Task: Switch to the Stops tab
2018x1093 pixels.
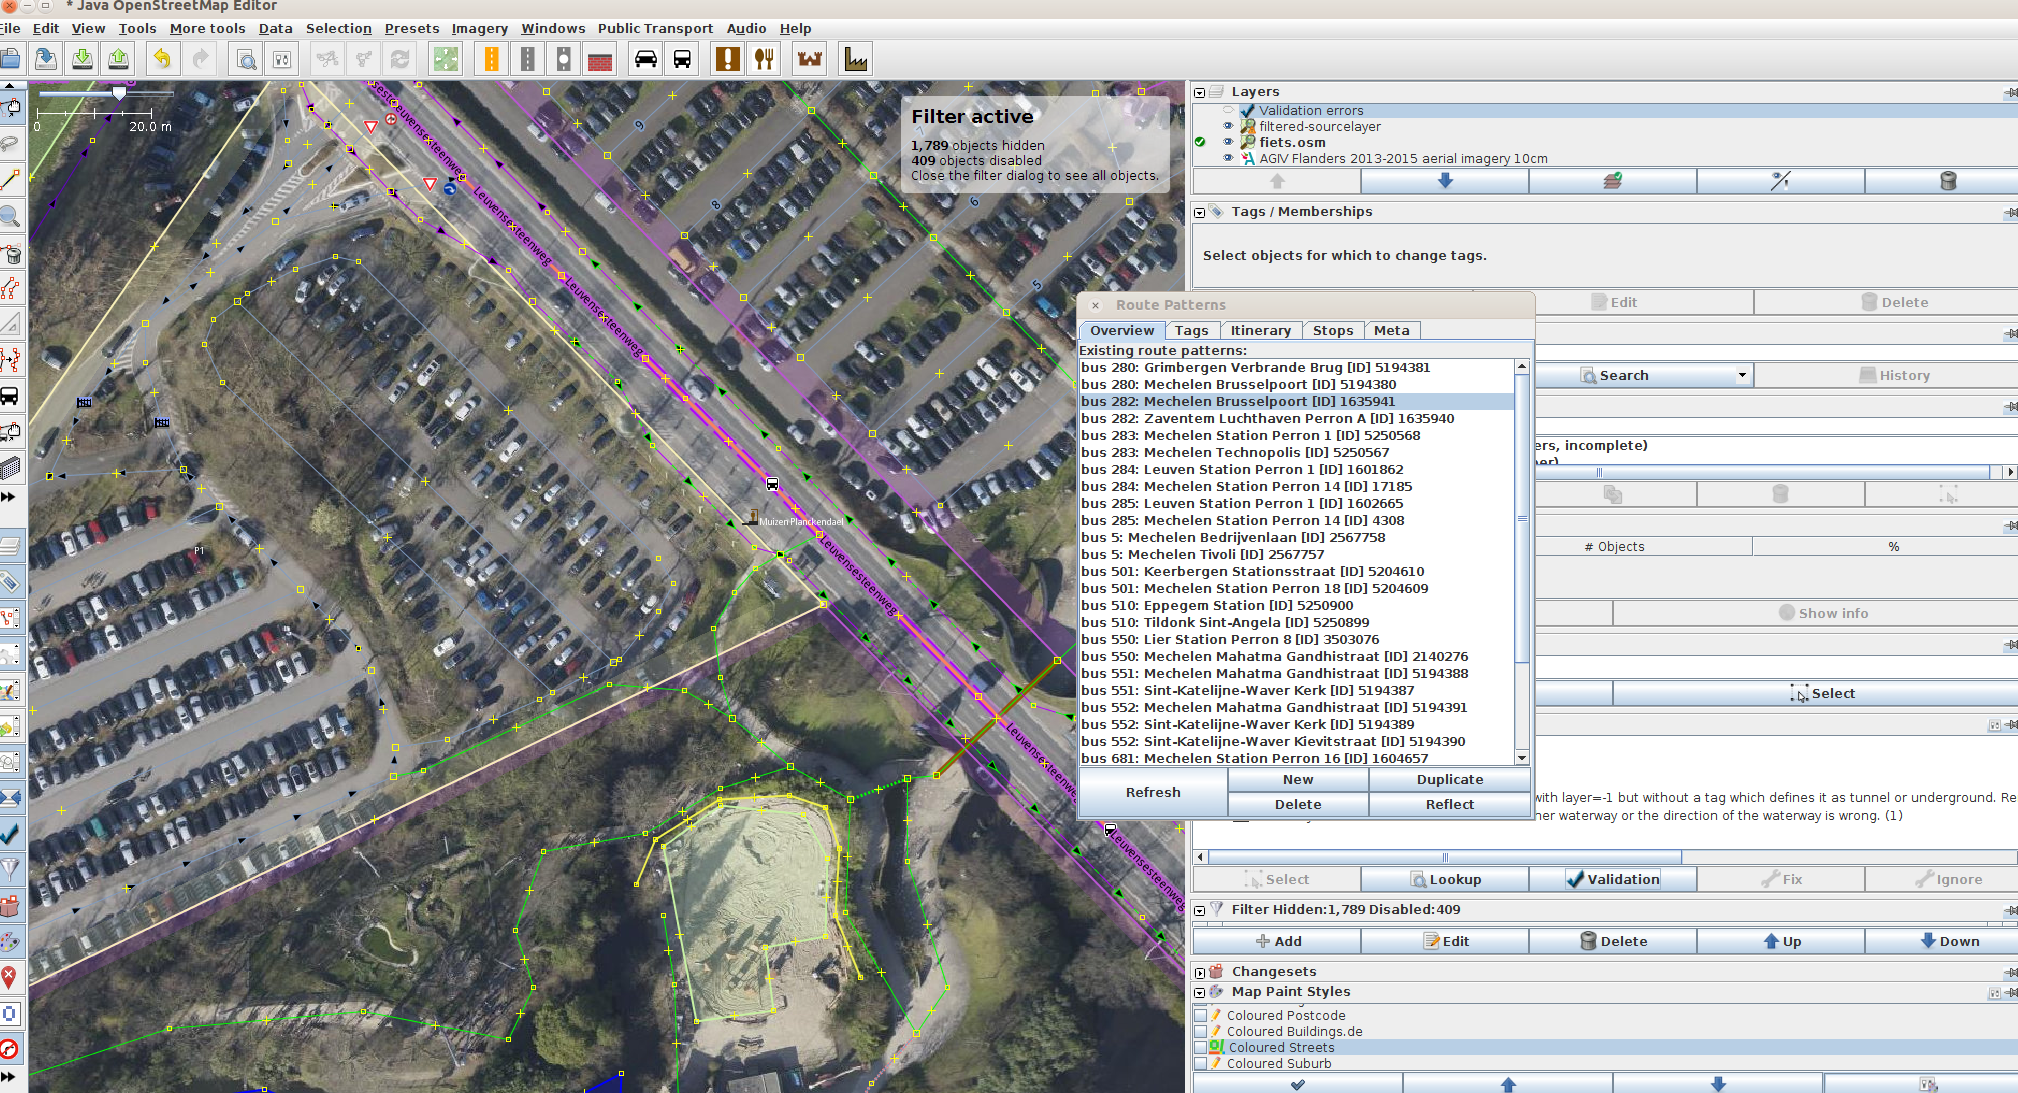Action: pos(1333,330)
